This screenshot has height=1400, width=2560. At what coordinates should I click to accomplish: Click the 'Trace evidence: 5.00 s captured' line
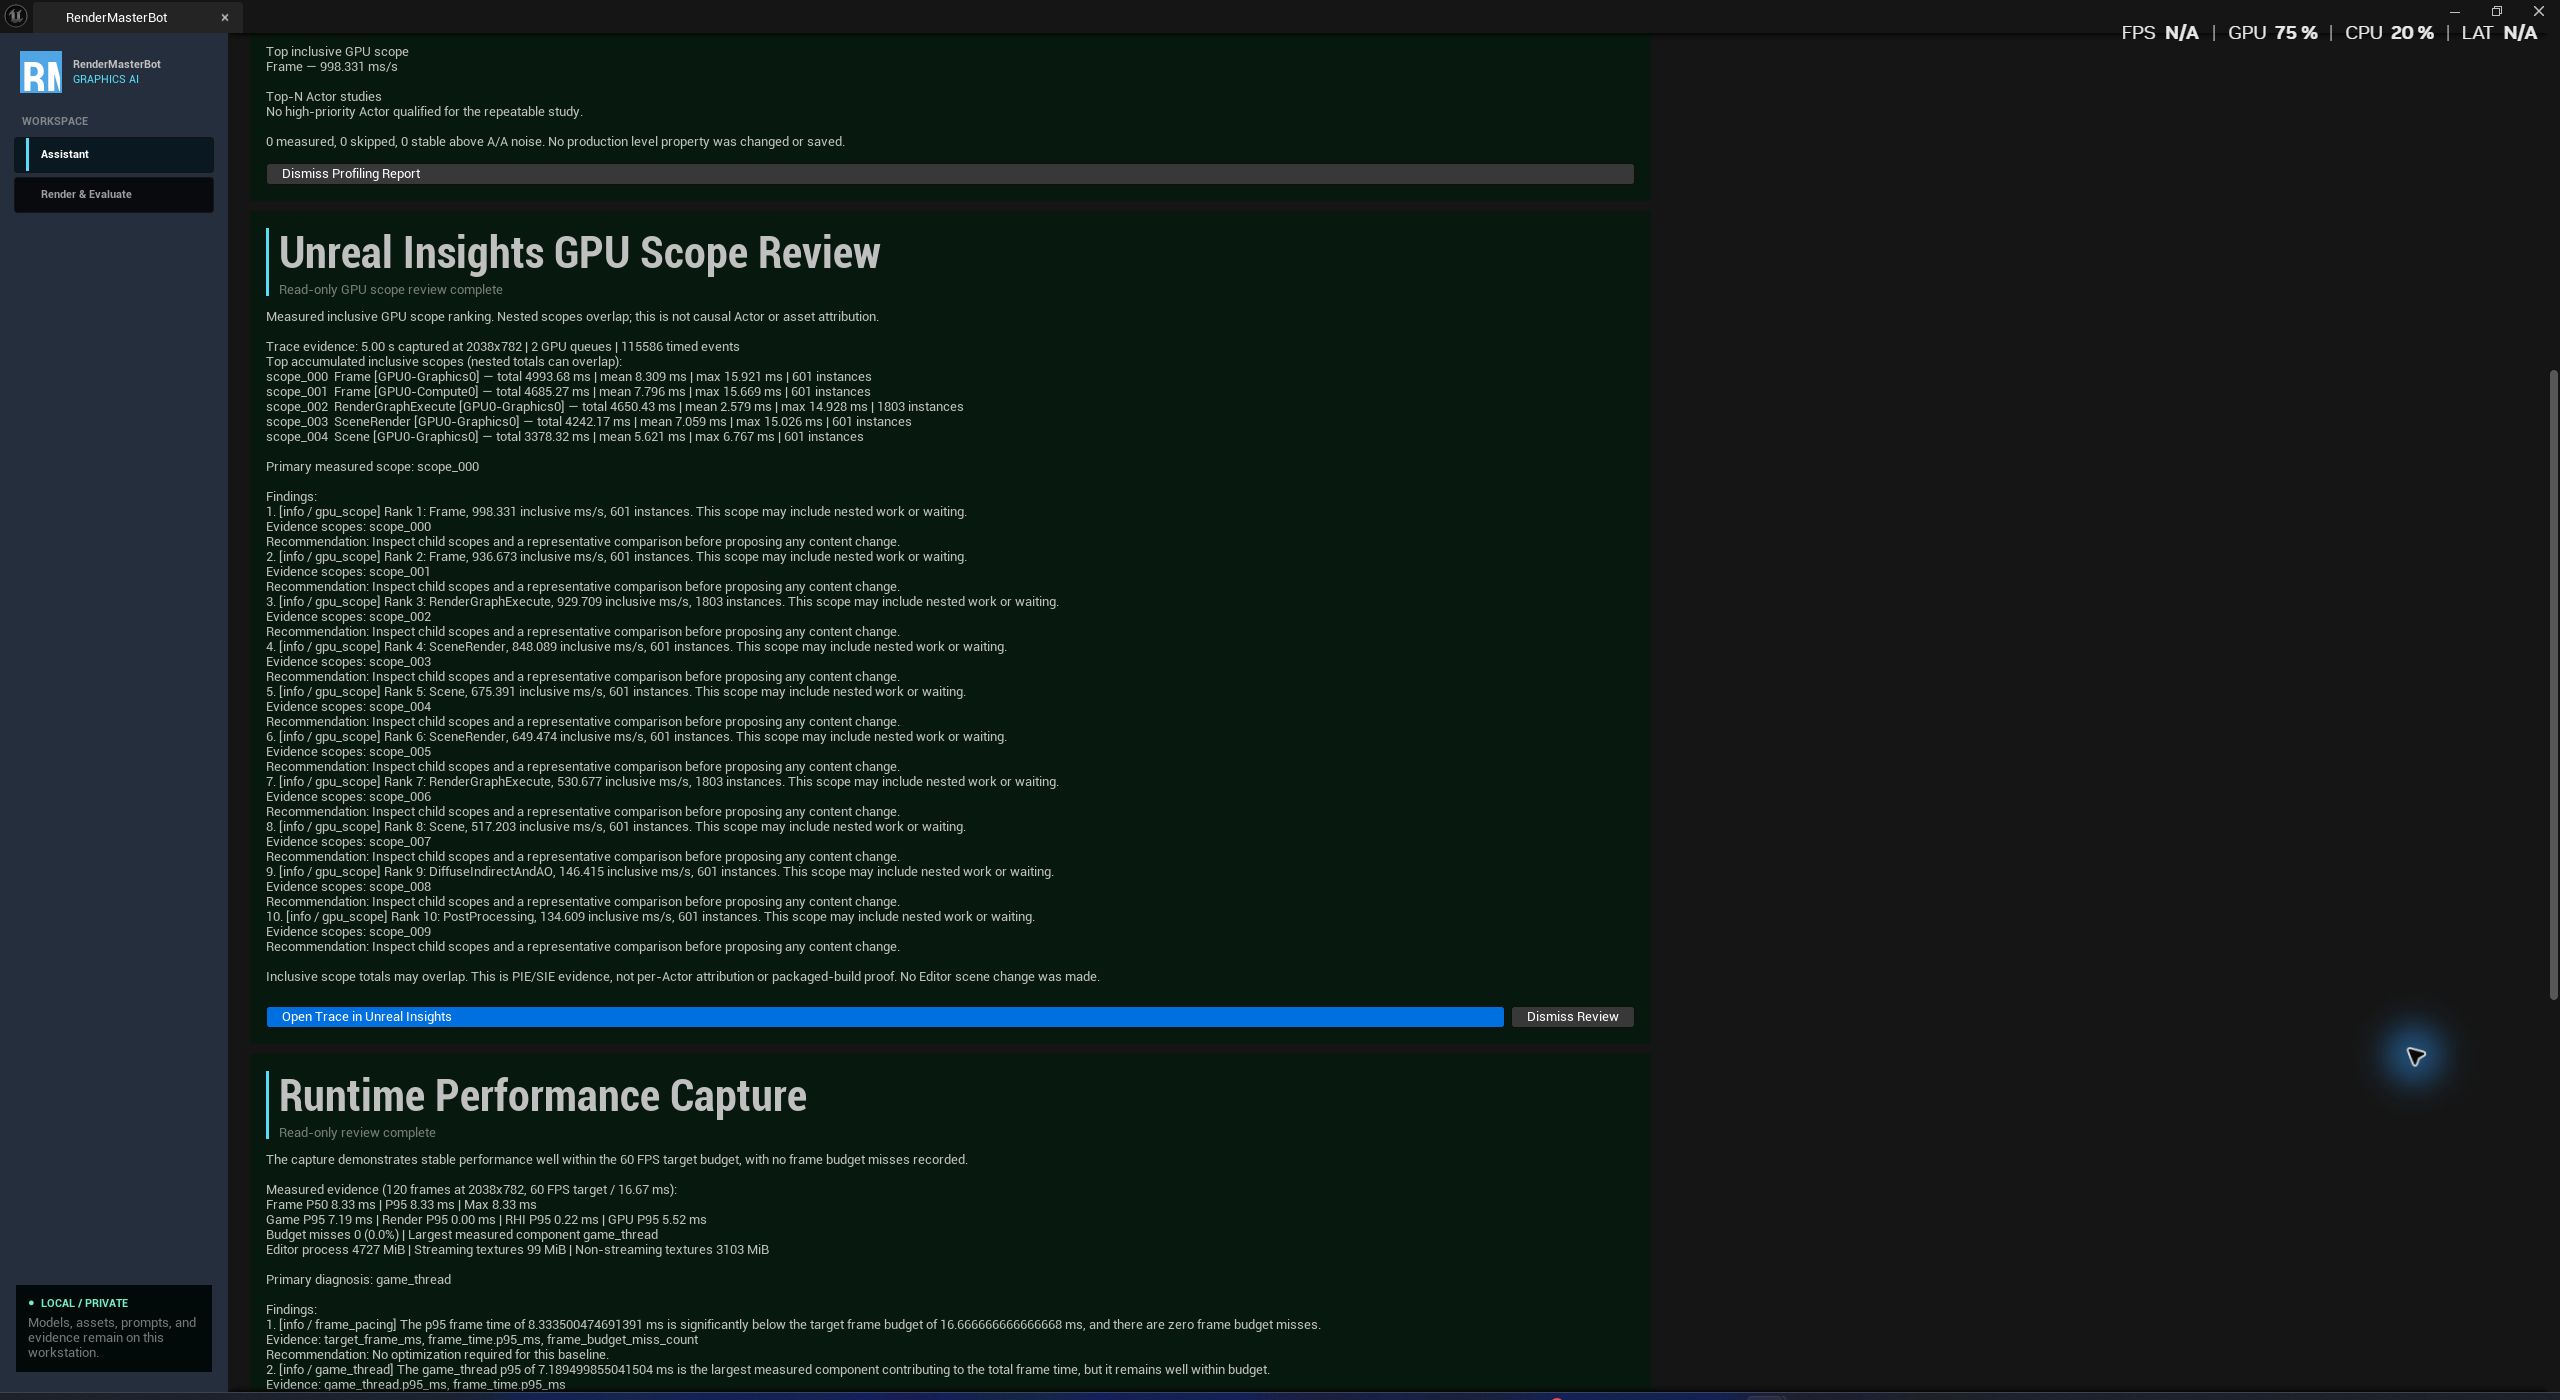pyautogui.click(x=502, y=347)
